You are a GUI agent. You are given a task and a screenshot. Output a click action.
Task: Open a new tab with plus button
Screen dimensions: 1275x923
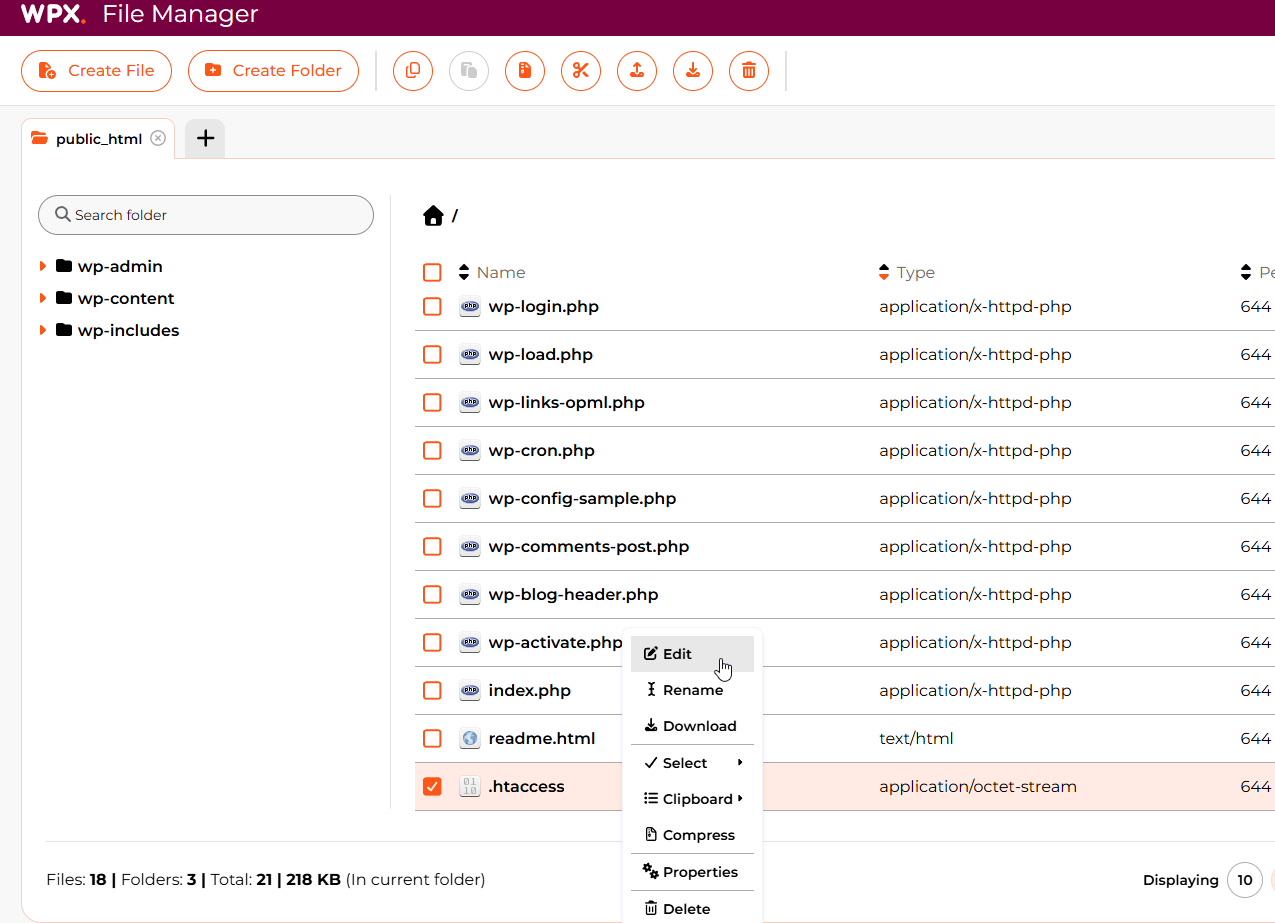[205, 139]
